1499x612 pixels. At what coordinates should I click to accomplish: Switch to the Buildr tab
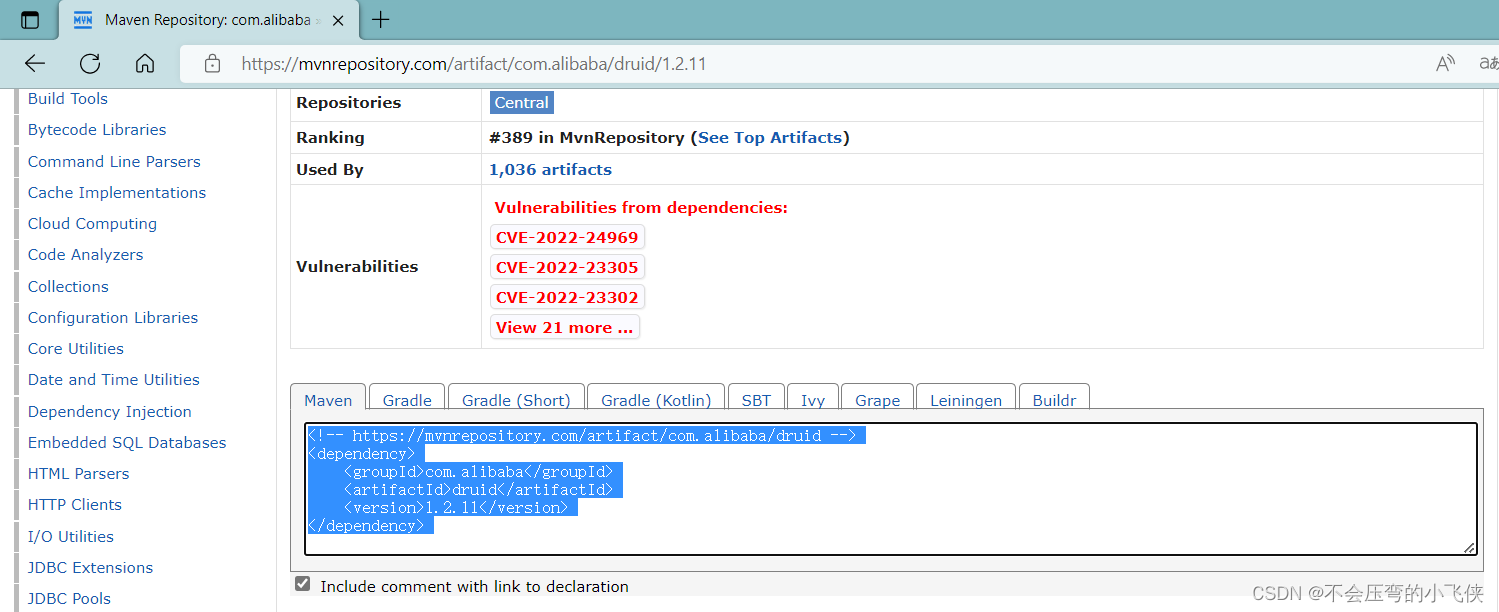(x=1054, y=399)
